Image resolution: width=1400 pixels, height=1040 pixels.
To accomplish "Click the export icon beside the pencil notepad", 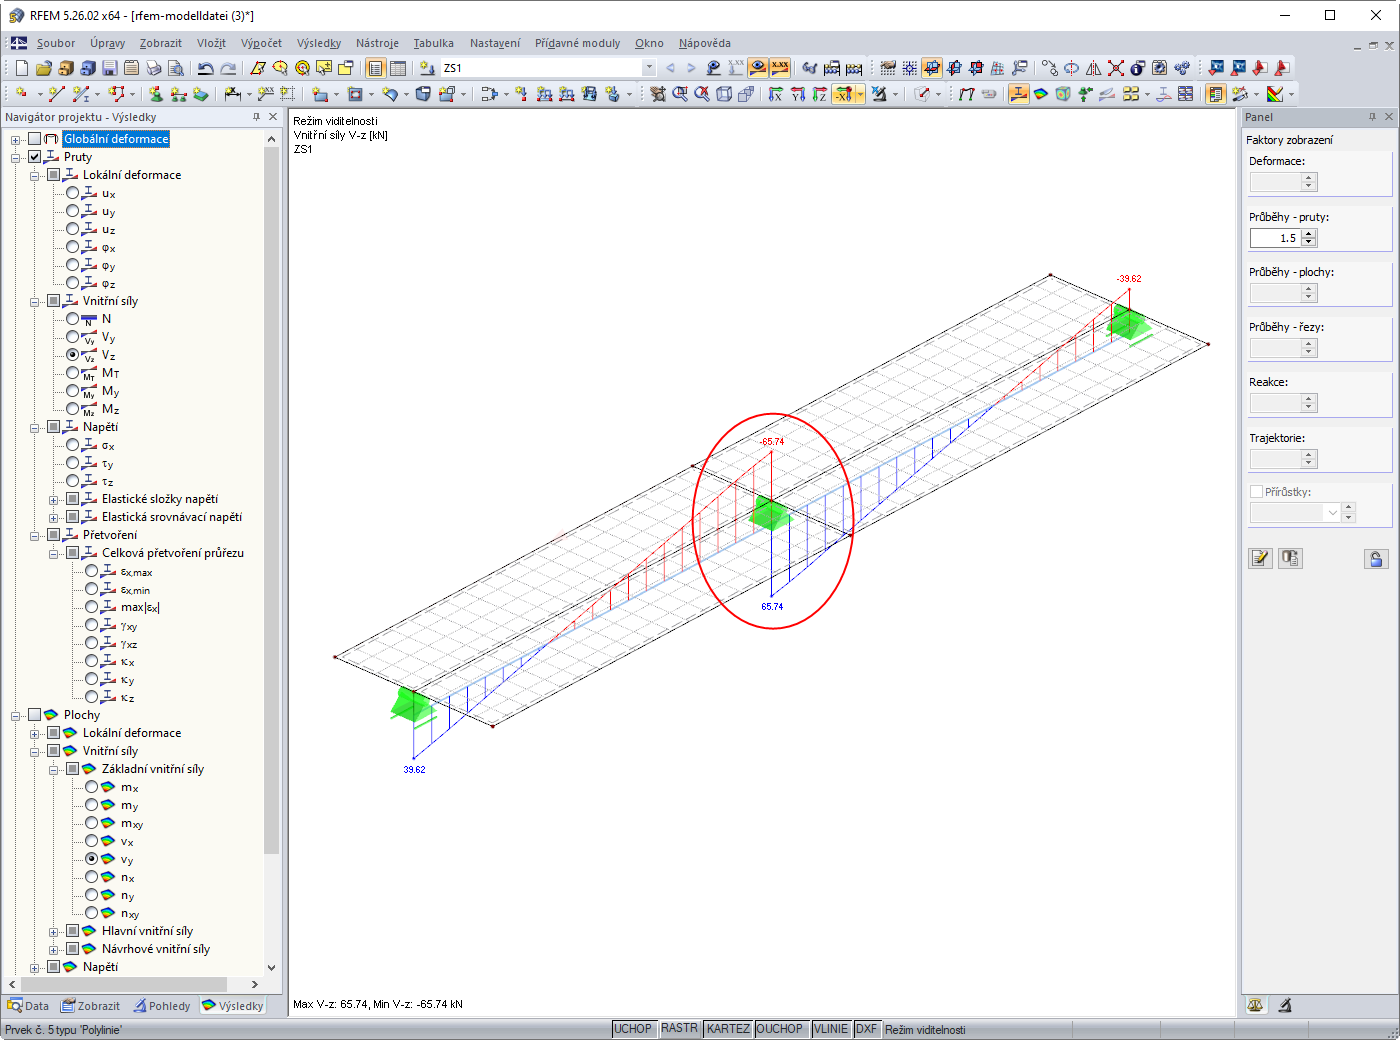I will pyautogui.click(x=1290, y=558).
